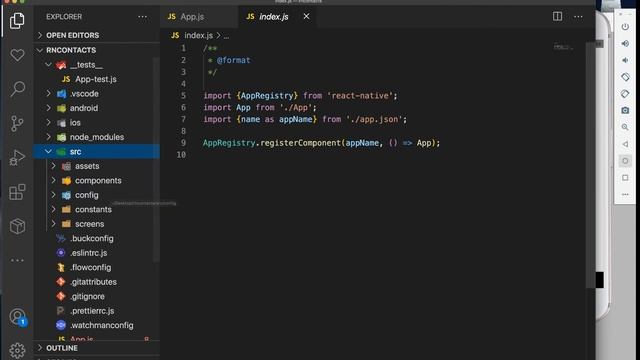Viewport: 640px width, 360px height.
Task: Open emulator extended controls ellipsis
Action: [x=625, y=195]
